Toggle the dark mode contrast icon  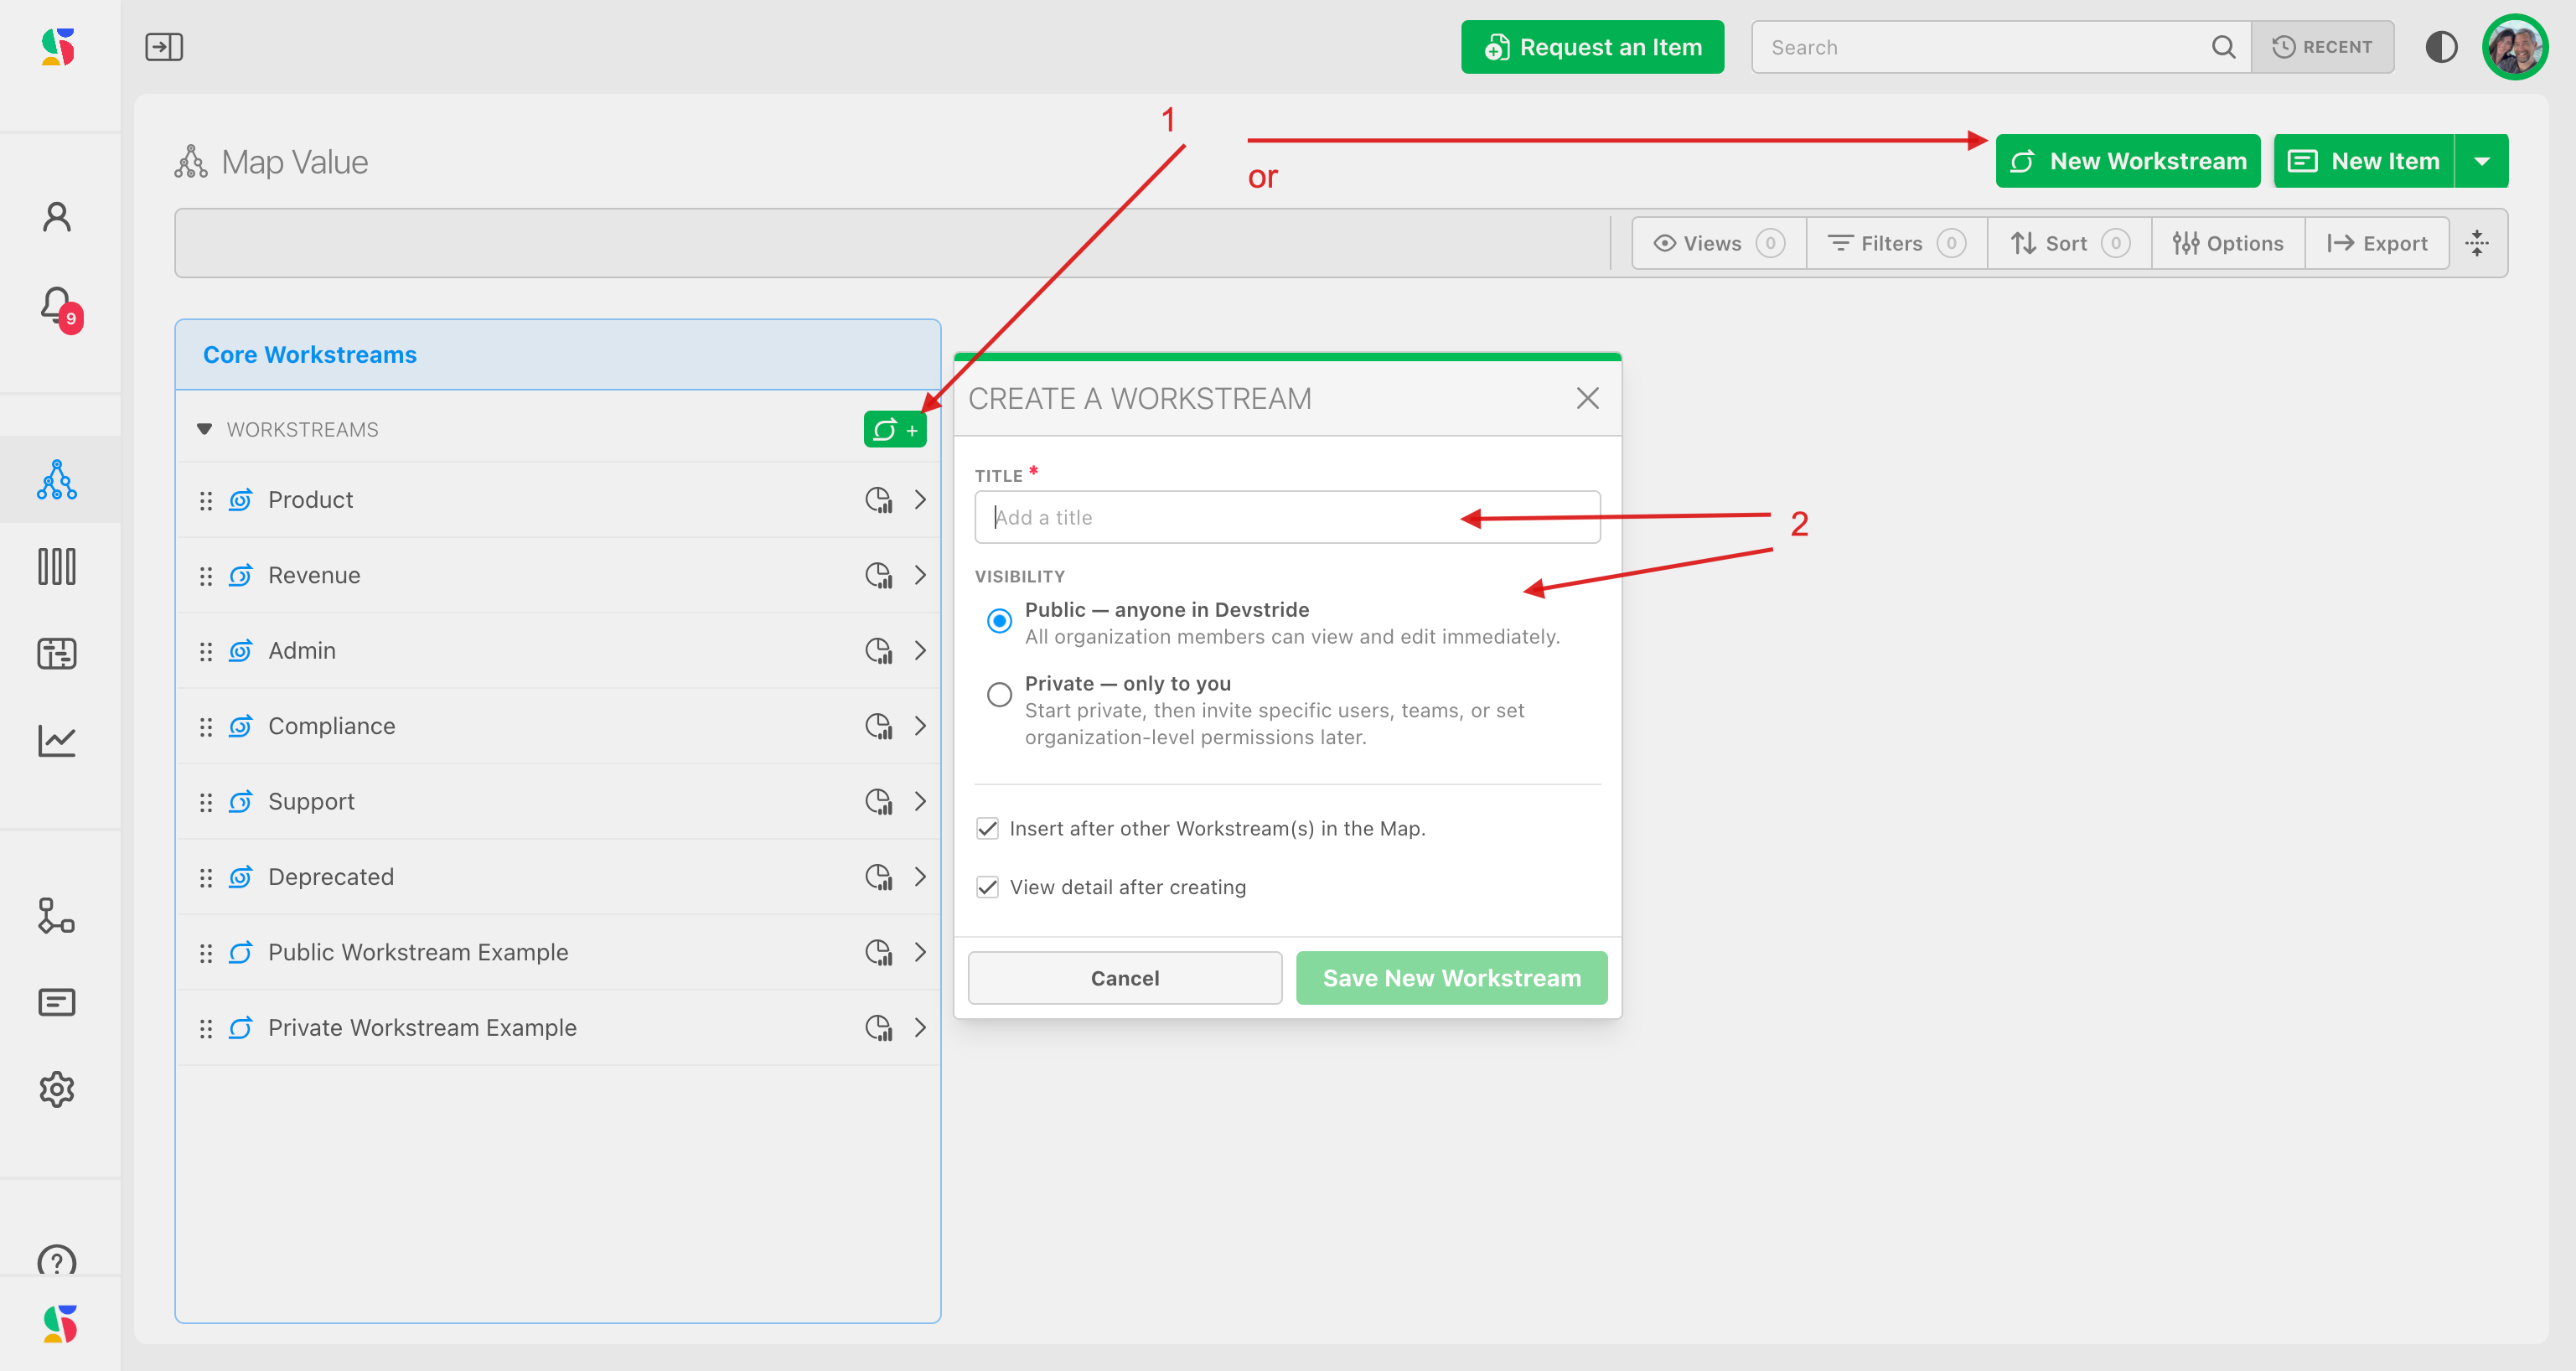pos(2441,47)
